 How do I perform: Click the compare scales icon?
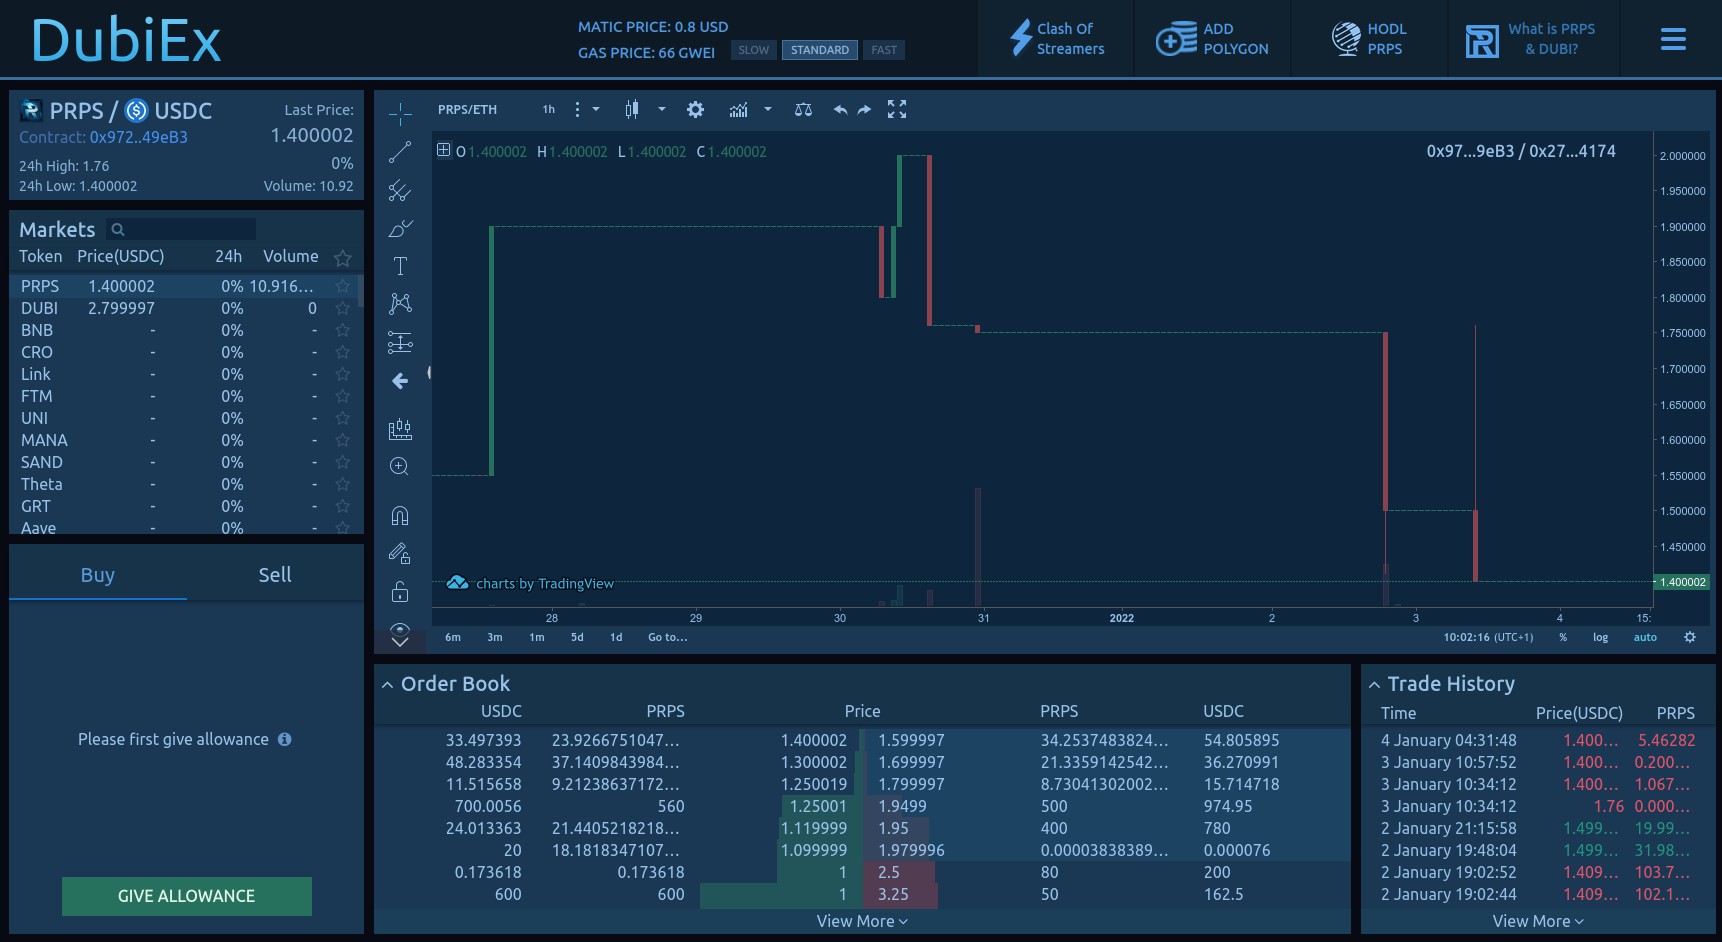[803, 110]
